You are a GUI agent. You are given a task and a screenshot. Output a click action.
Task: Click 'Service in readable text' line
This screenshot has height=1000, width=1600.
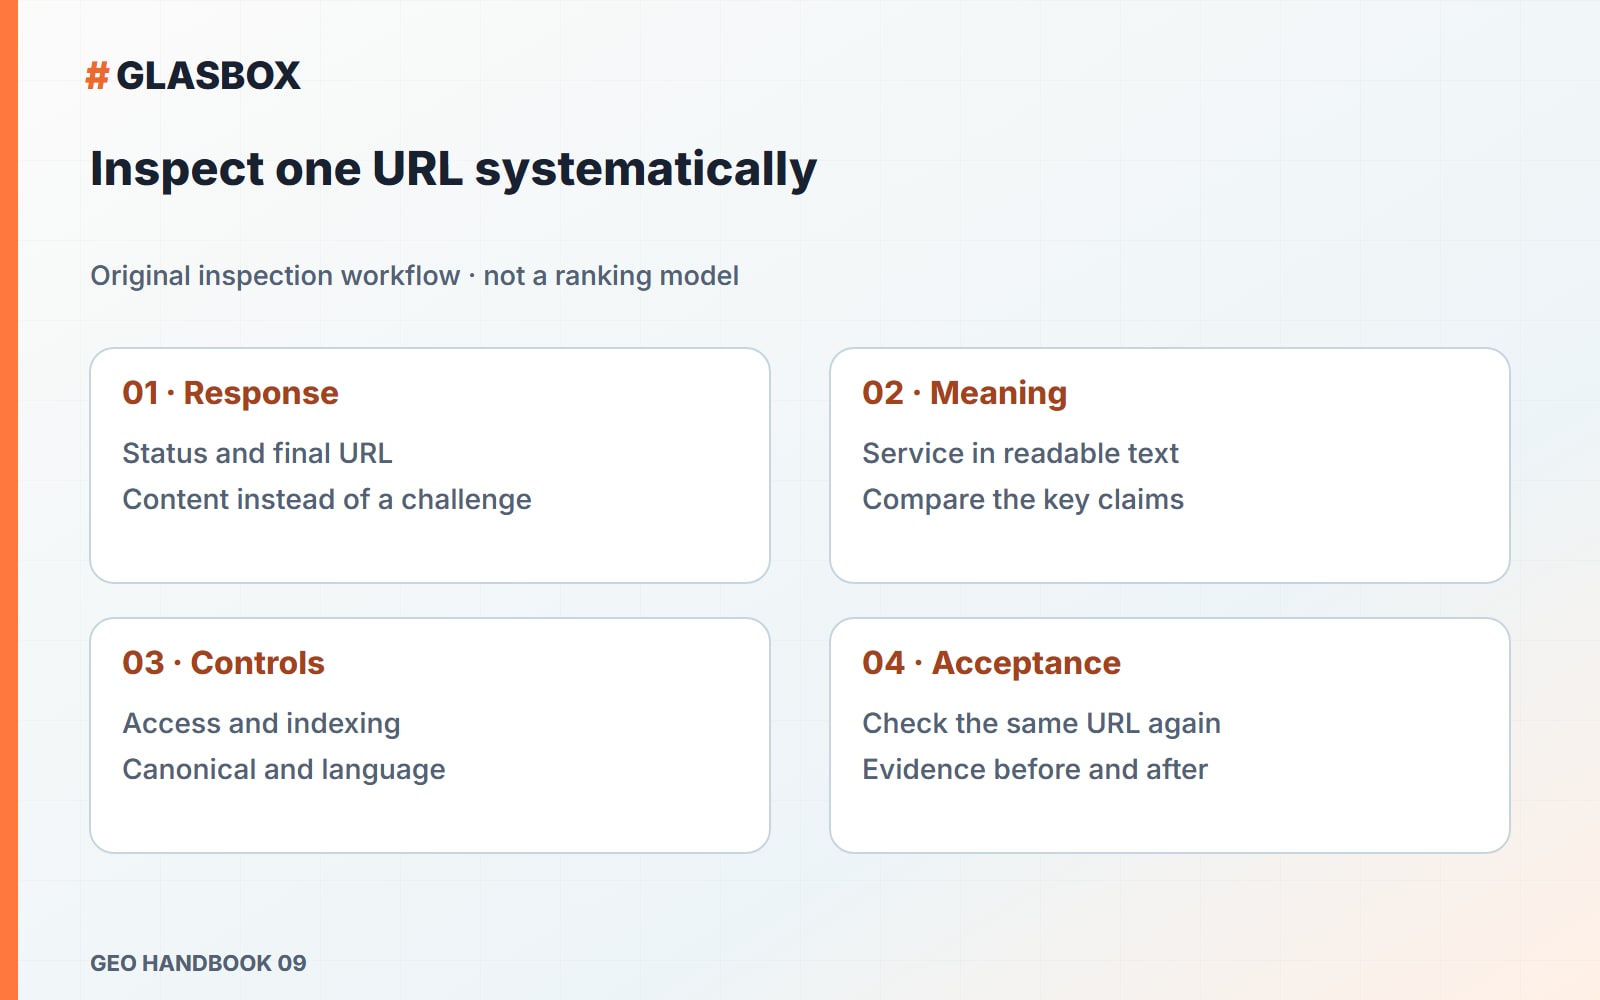[1020, 453]
